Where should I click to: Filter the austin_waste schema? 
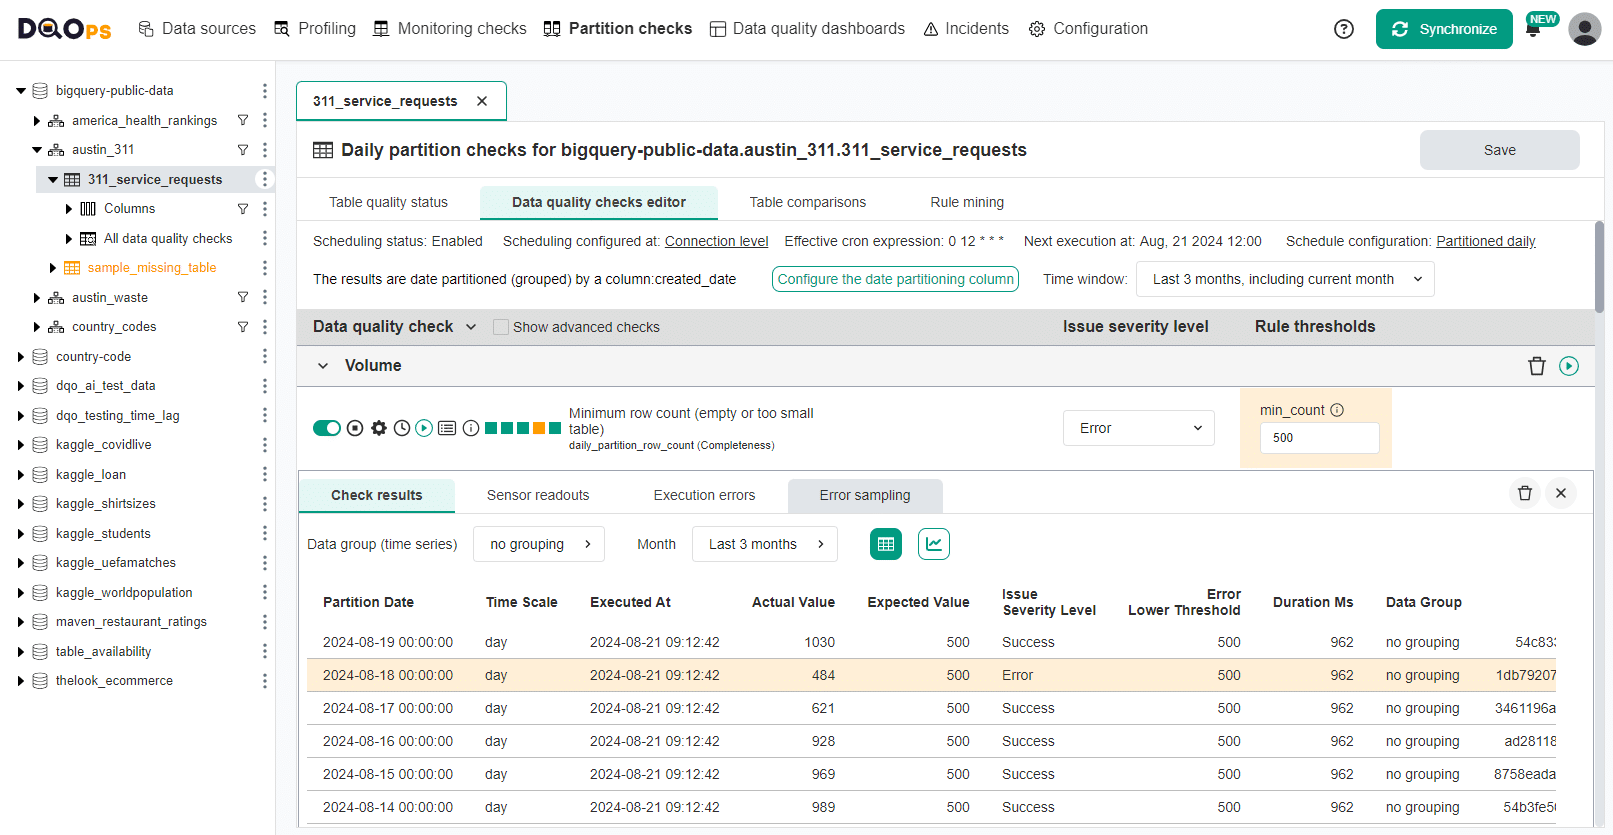coord(243,297)
